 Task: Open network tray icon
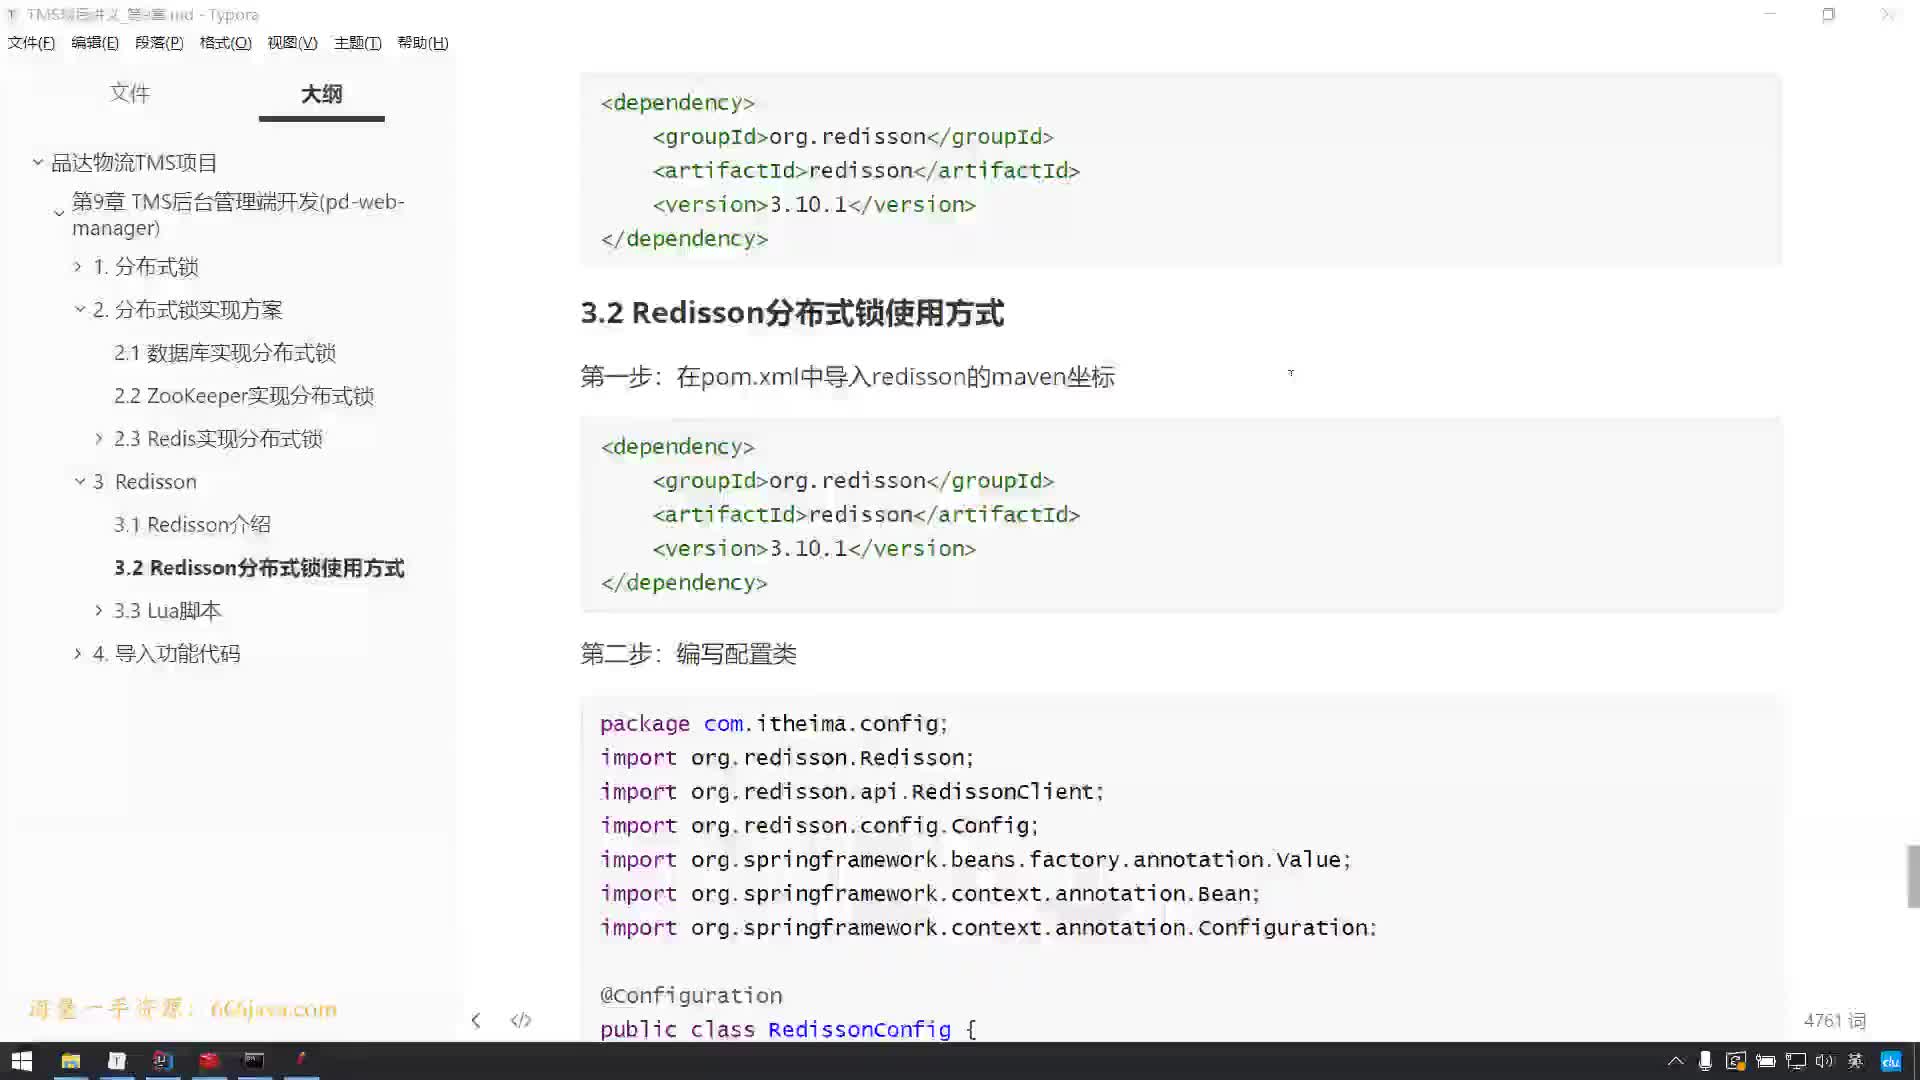1796,1061
